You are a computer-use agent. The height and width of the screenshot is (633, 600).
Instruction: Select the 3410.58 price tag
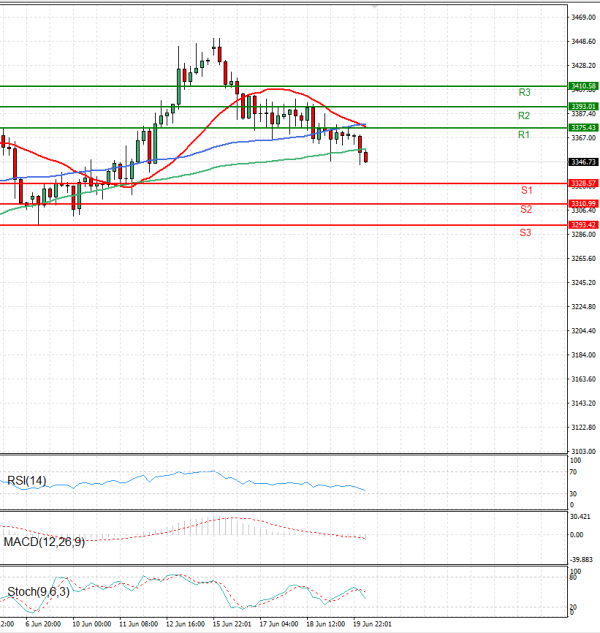(x=583, y=86)
